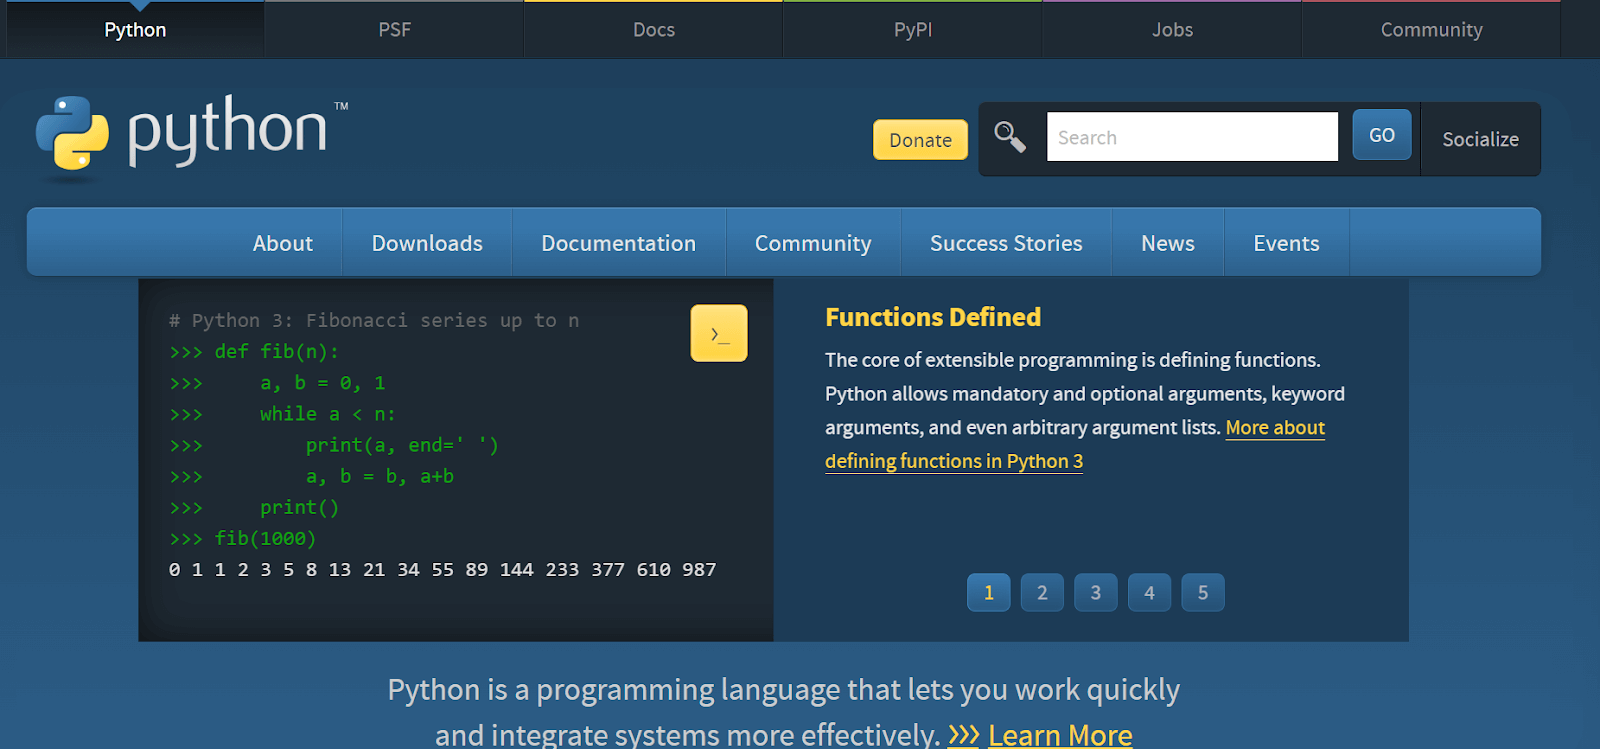
Task: Click code line 'a, b = 0, 1'
Action: point(323,383)
